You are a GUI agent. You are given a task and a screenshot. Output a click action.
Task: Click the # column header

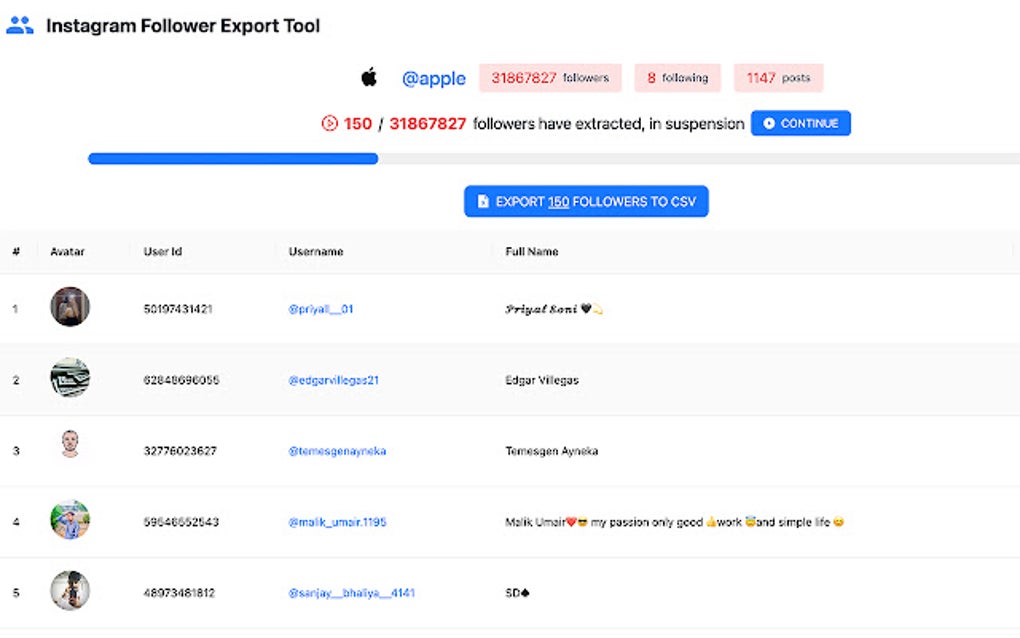click(x=16, y=252)
